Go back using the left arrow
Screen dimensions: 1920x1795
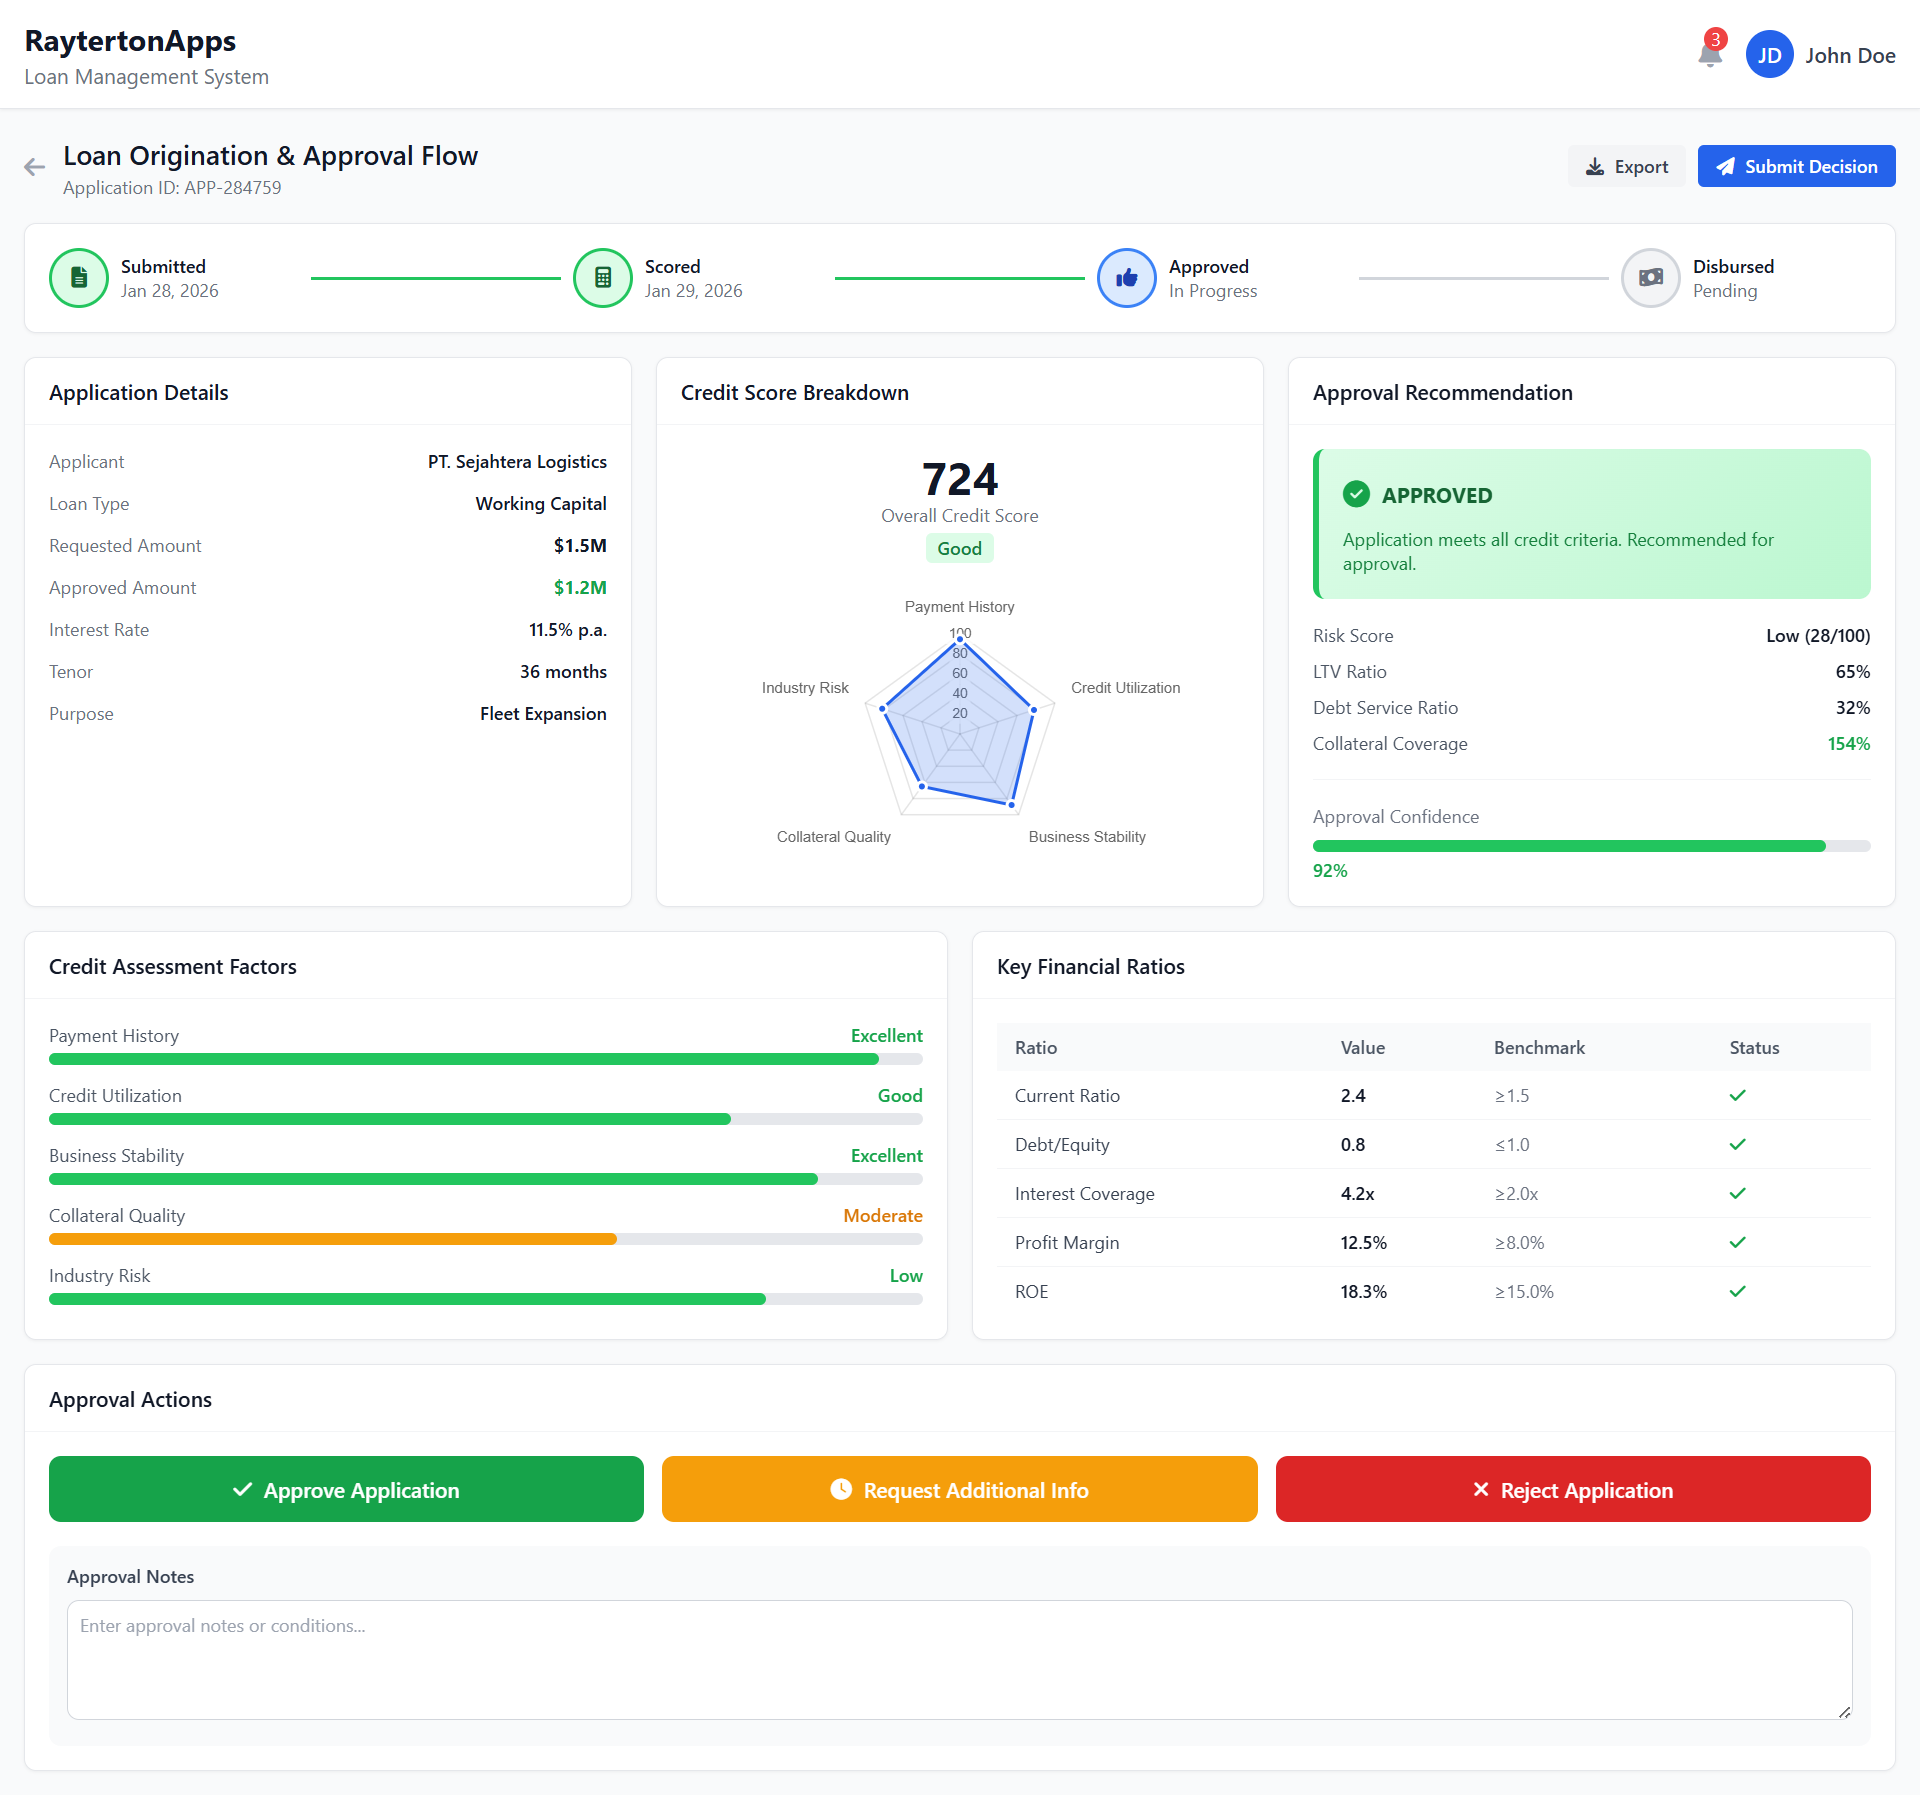click(35, 167)
